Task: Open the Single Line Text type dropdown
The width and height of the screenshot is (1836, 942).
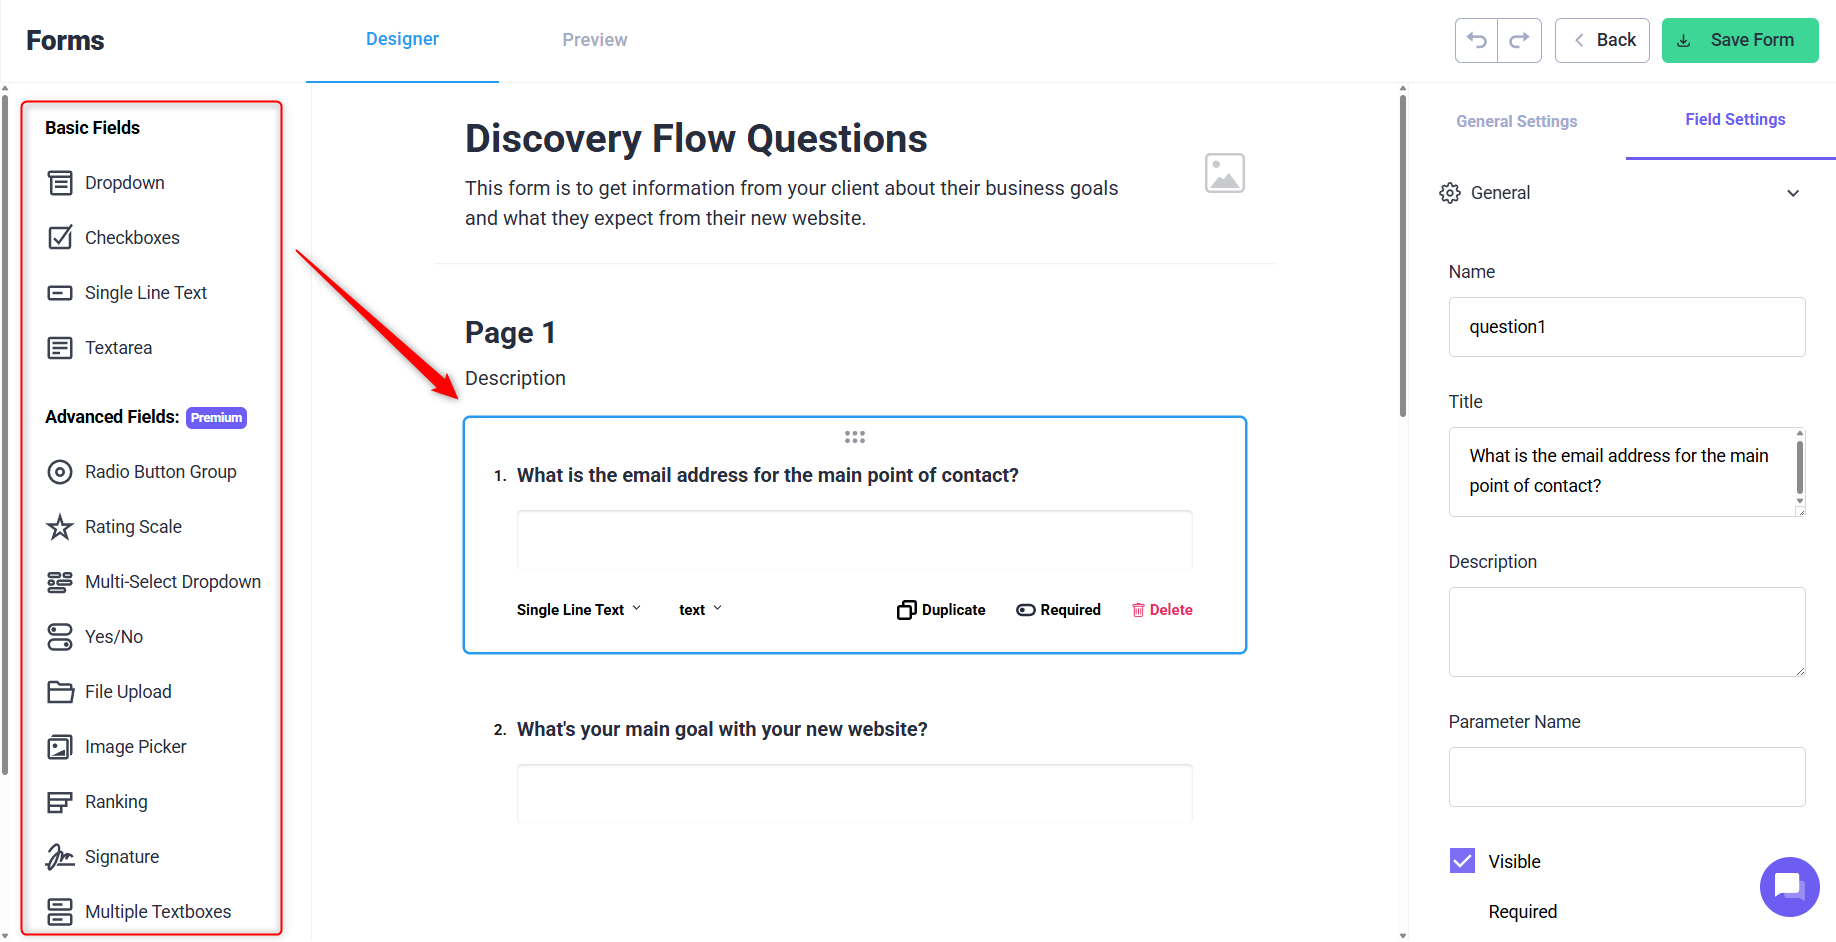Action: click(x=578, y=610)
